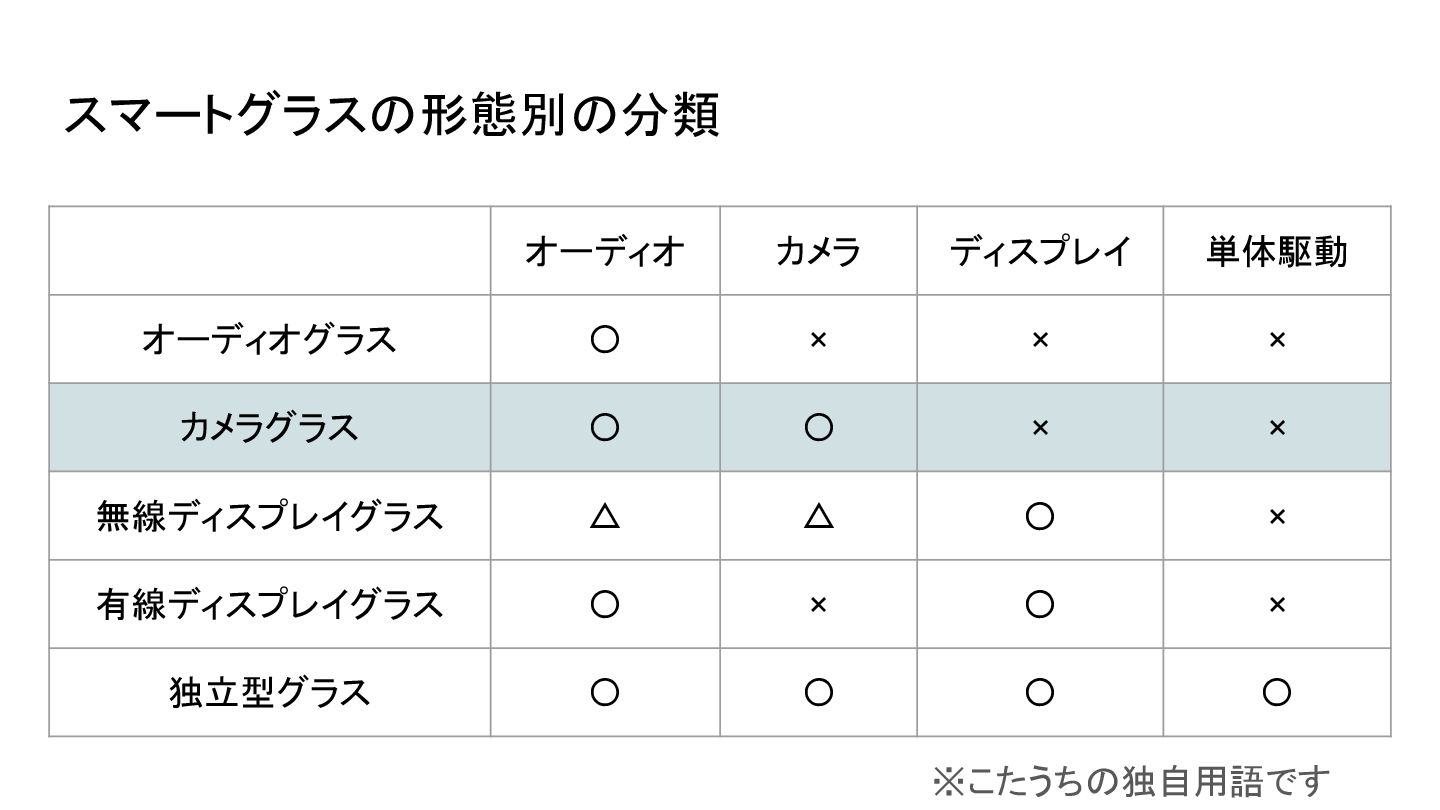This screenshot has height=810, width=1440.
Task: Click the 有線ディスプレイグラス row label
Action: pyautogui.click(x=269, y=604)
